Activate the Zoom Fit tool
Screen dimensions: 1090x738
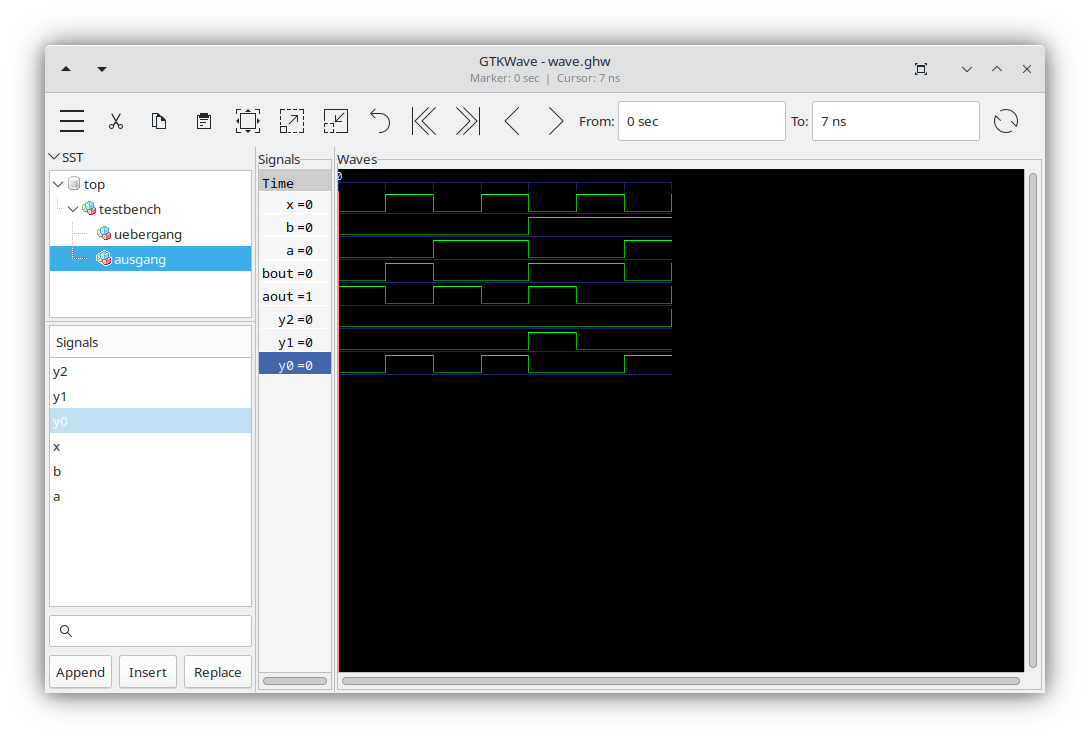(247, 120)
